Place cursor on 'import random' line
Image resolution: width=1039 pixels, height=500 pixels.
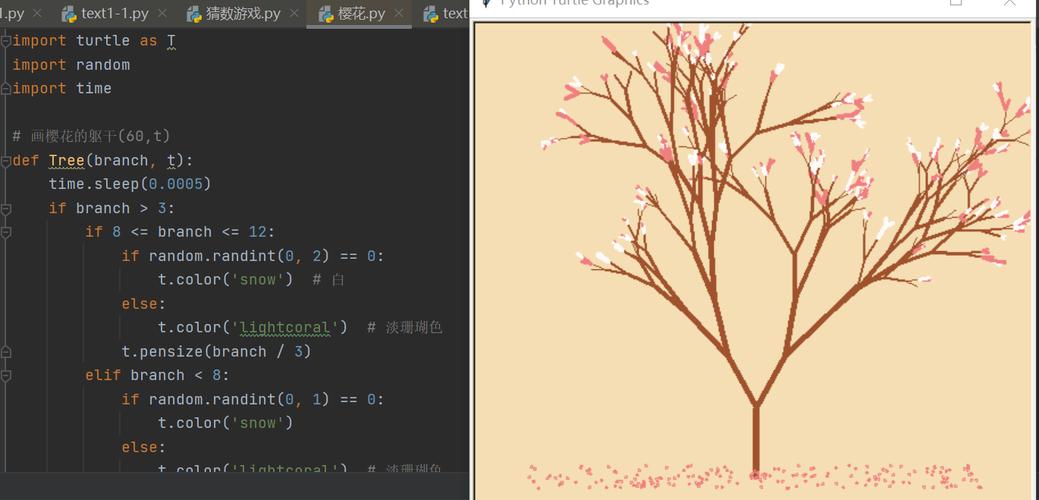click(71, 65)
